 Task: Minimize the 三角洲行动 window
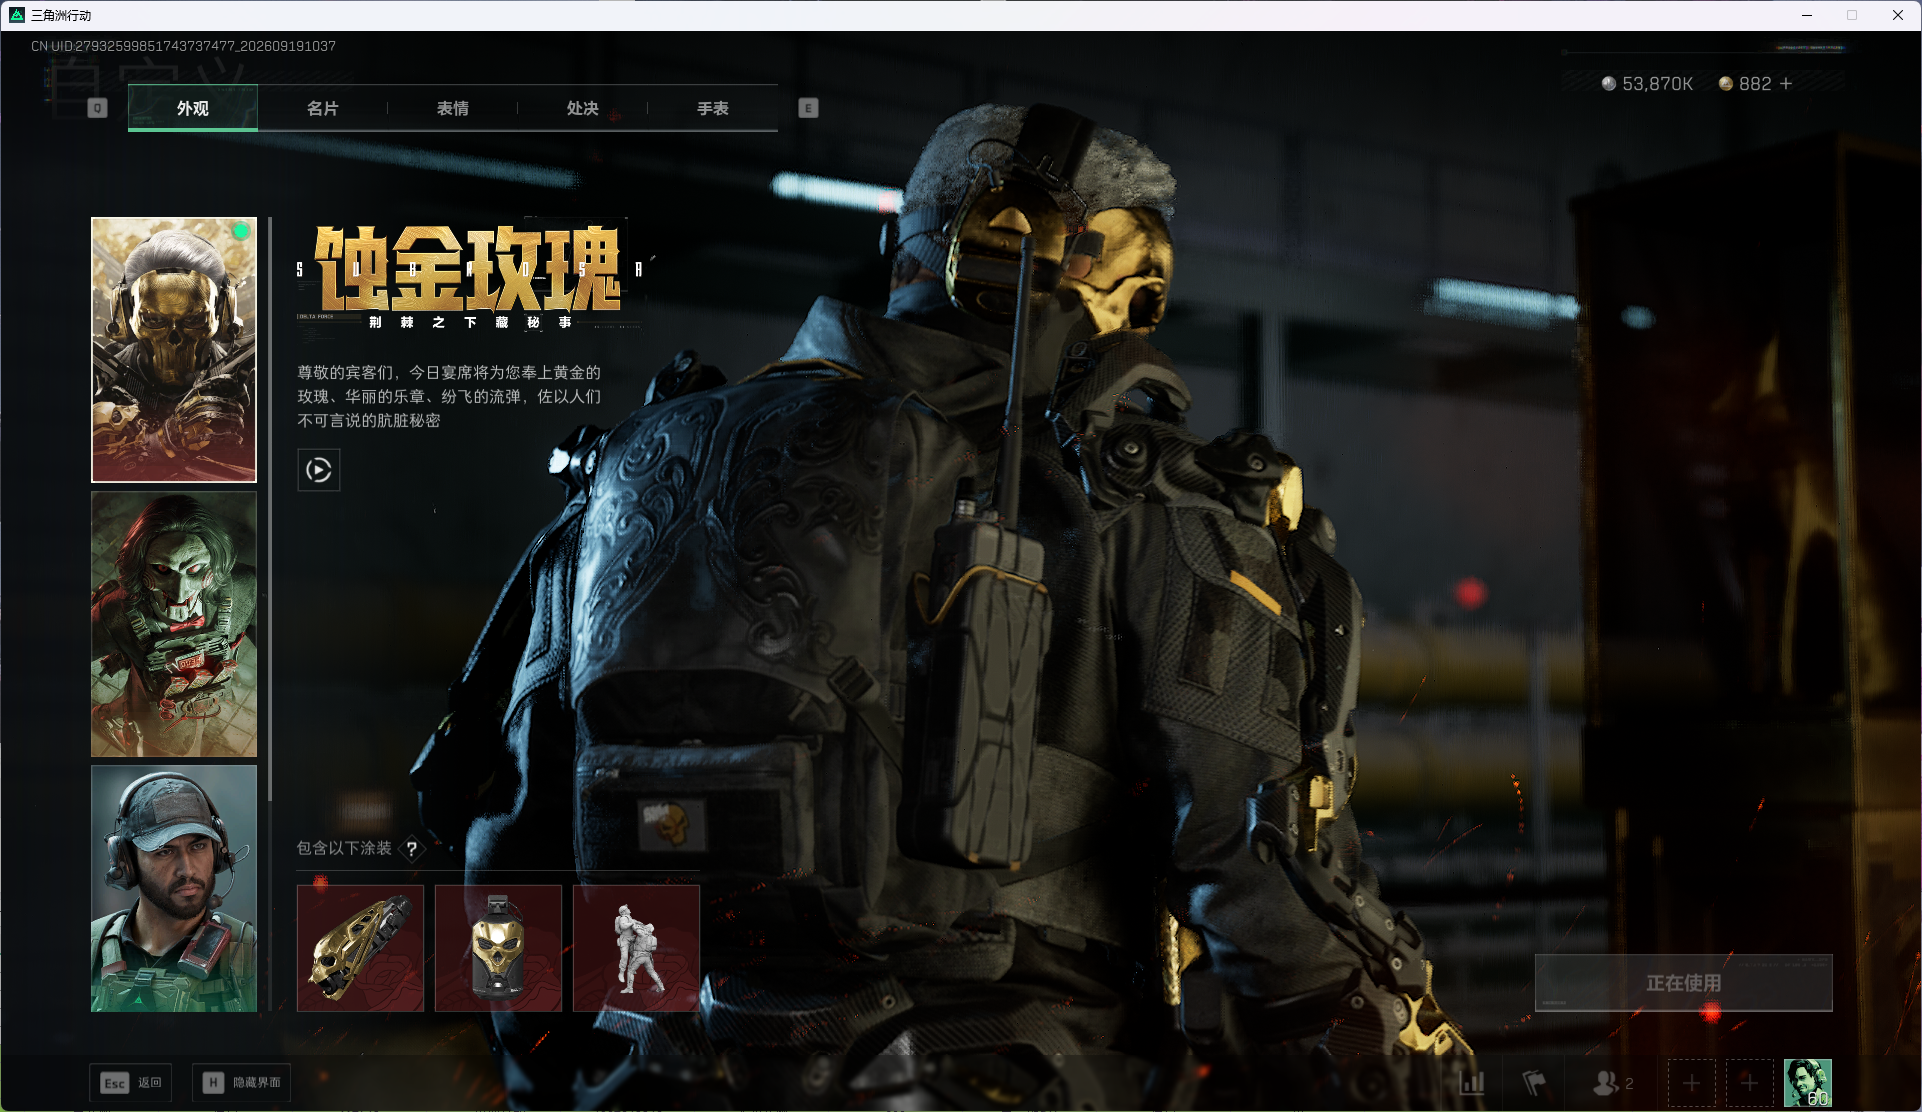[1807, 15]
